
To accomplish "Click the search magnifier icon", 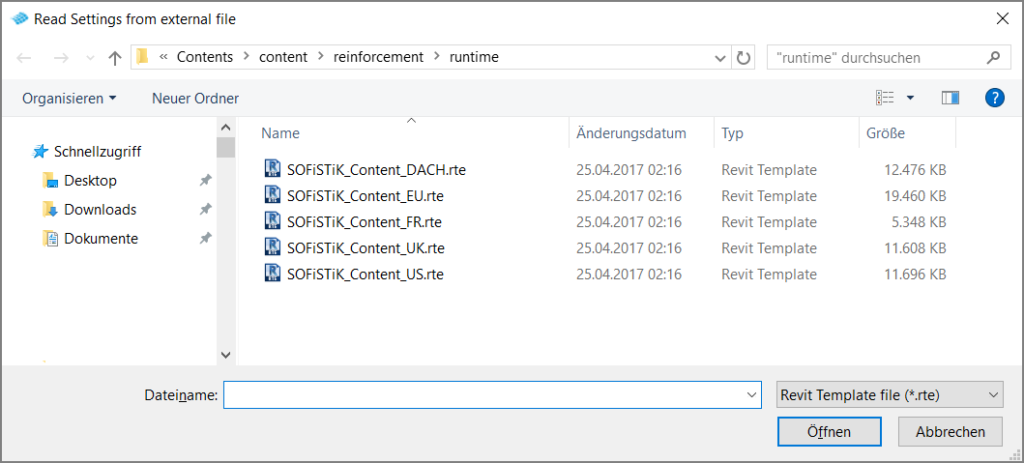I will tap(993, 57).
